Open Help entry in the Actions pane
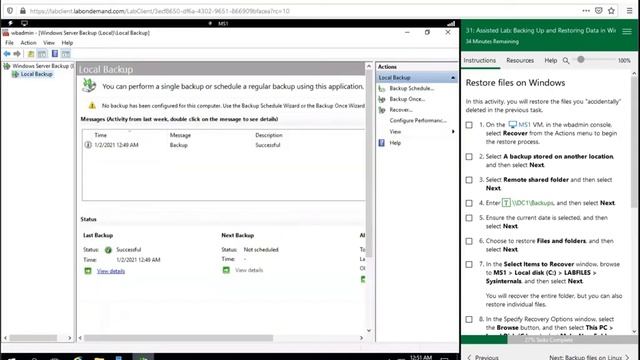640x360 pixels. [395, 143]
